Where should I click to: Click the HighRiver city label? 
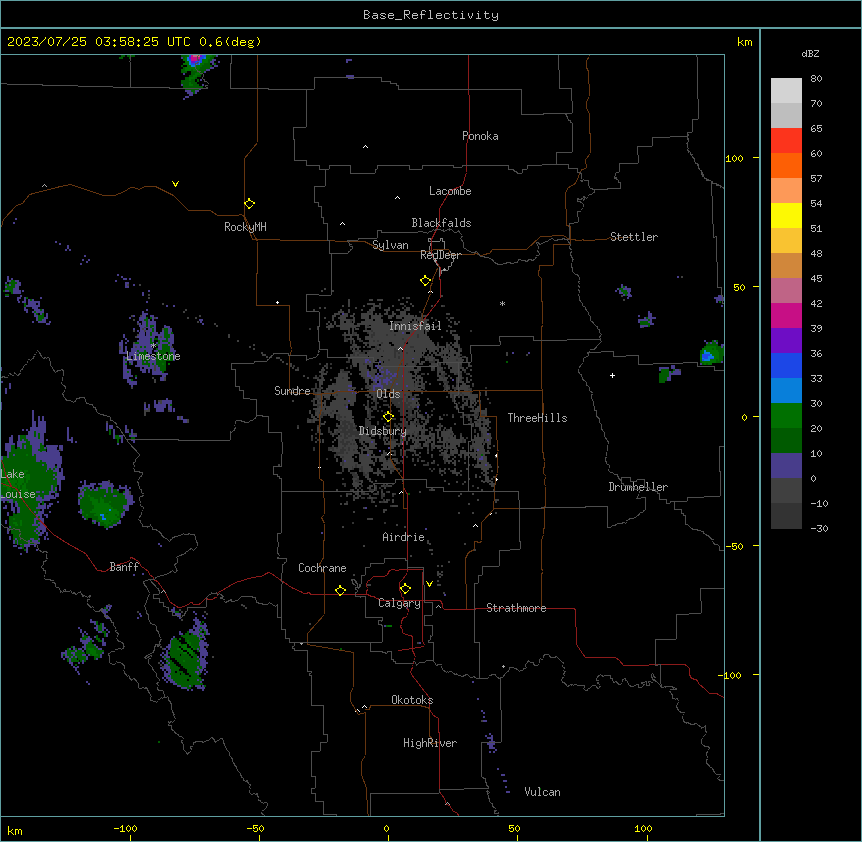click(x=430, y=743)
